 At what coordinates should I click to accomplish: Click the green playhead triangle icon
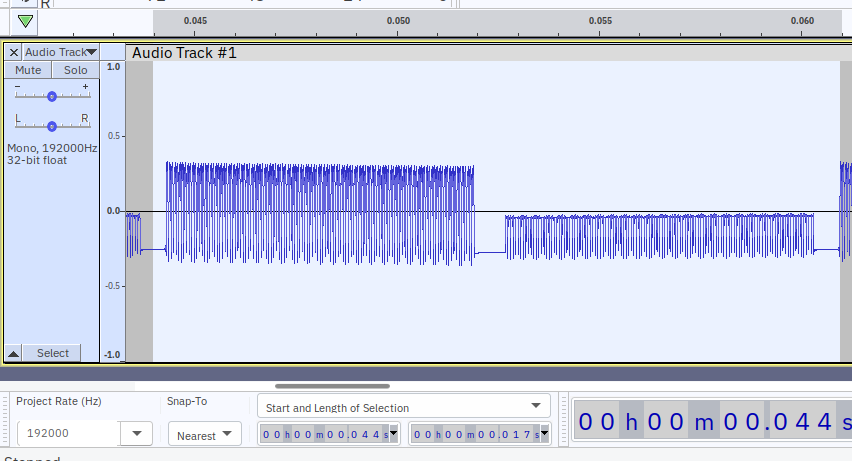[26, 21]
